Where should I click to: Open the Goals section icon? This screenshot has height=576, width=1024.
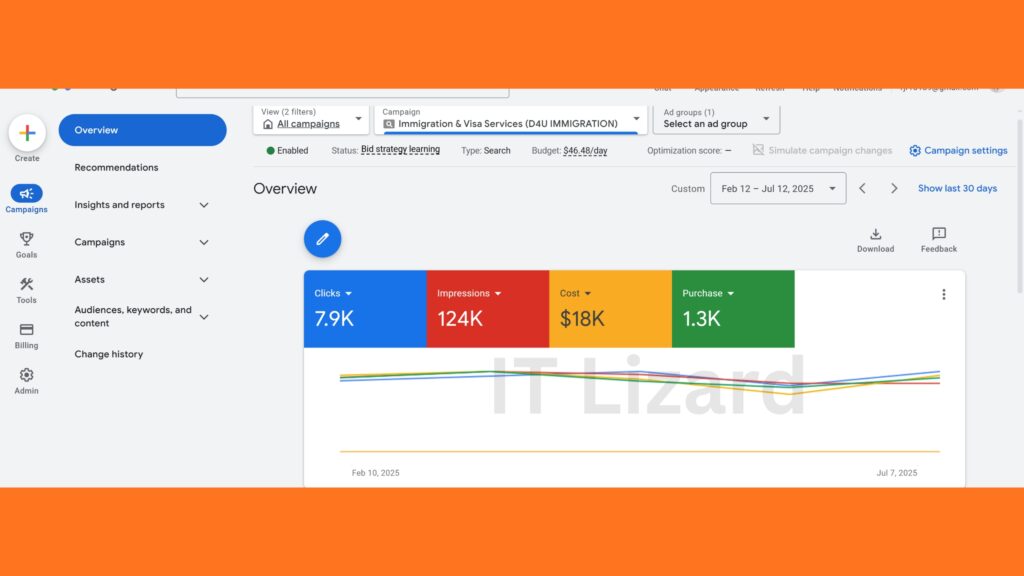pos(26,240)
